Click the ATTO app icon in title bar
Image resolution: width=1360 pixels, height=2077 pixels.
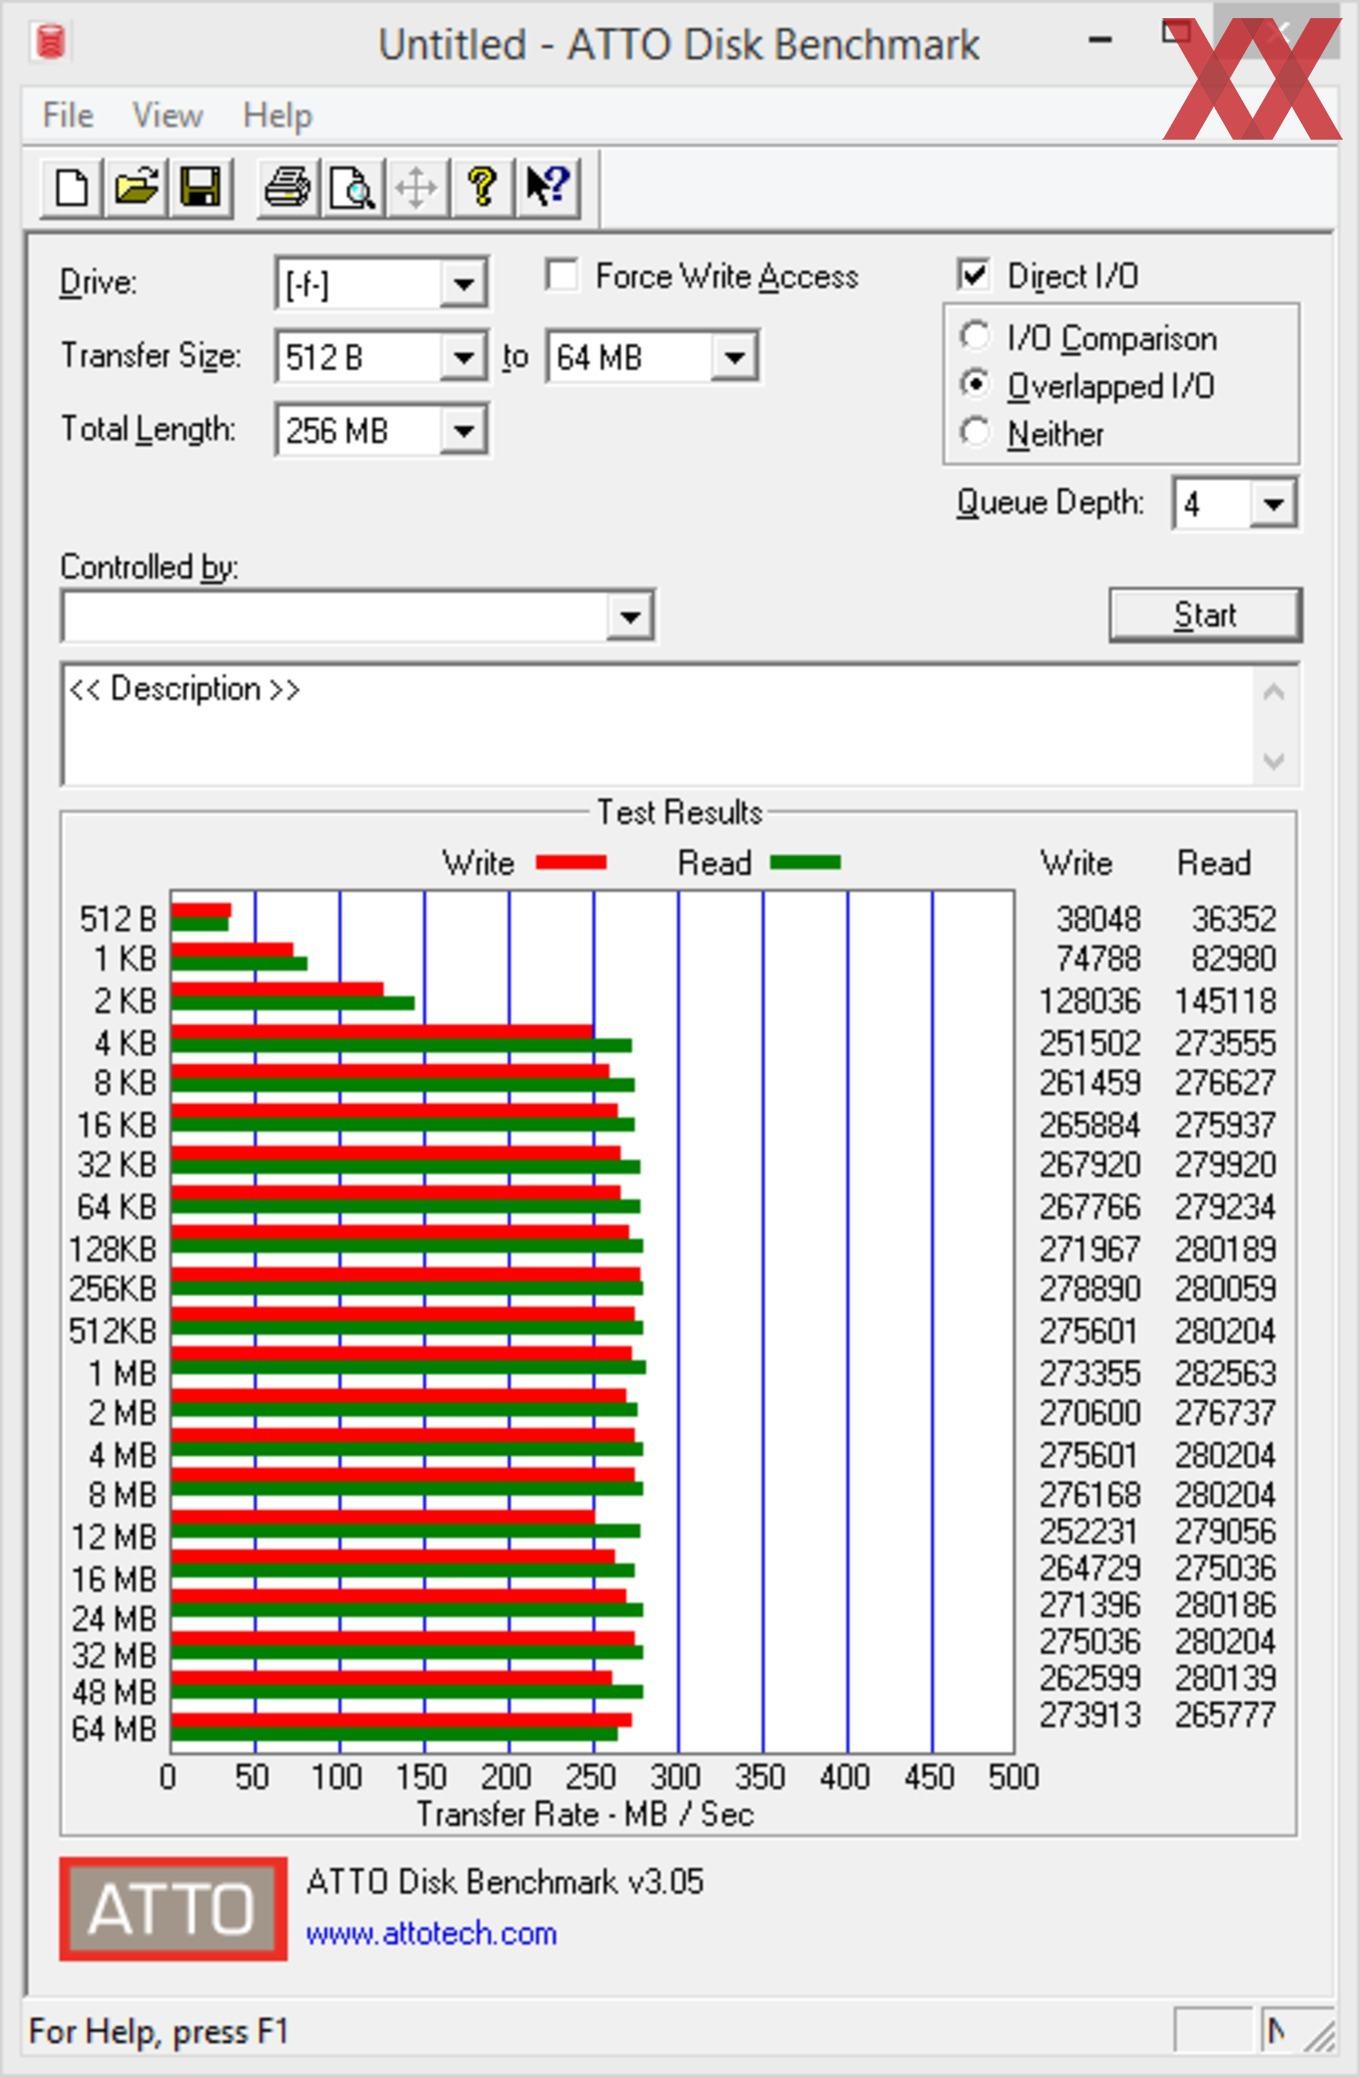pos(50,42)
